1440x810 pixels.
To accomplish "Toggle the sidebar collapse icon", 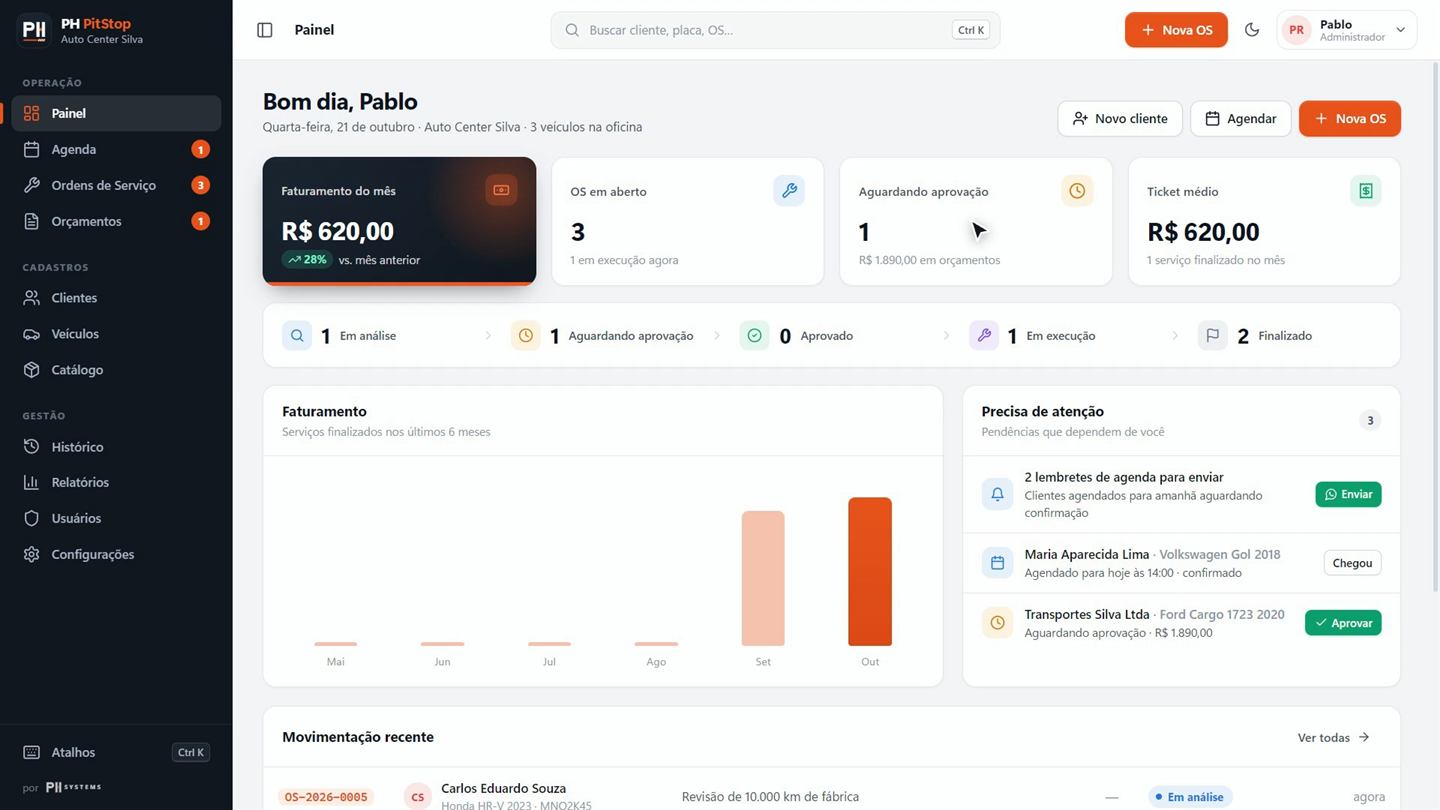I will click(x=265, y=30).
